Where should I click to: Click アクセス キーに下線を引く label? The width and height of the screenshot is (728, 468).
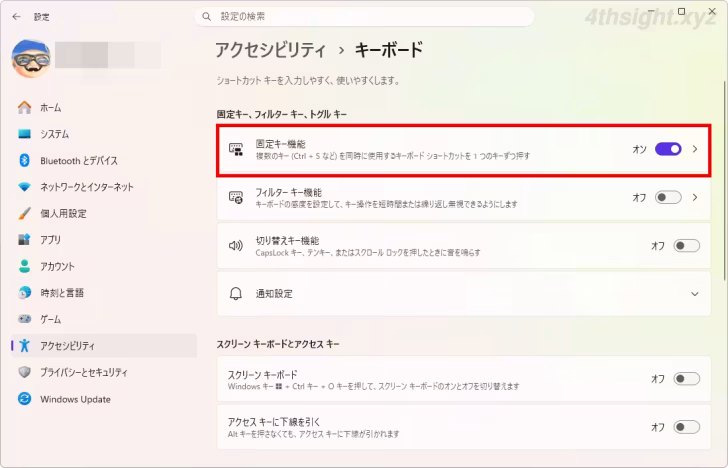pos(273,422)
